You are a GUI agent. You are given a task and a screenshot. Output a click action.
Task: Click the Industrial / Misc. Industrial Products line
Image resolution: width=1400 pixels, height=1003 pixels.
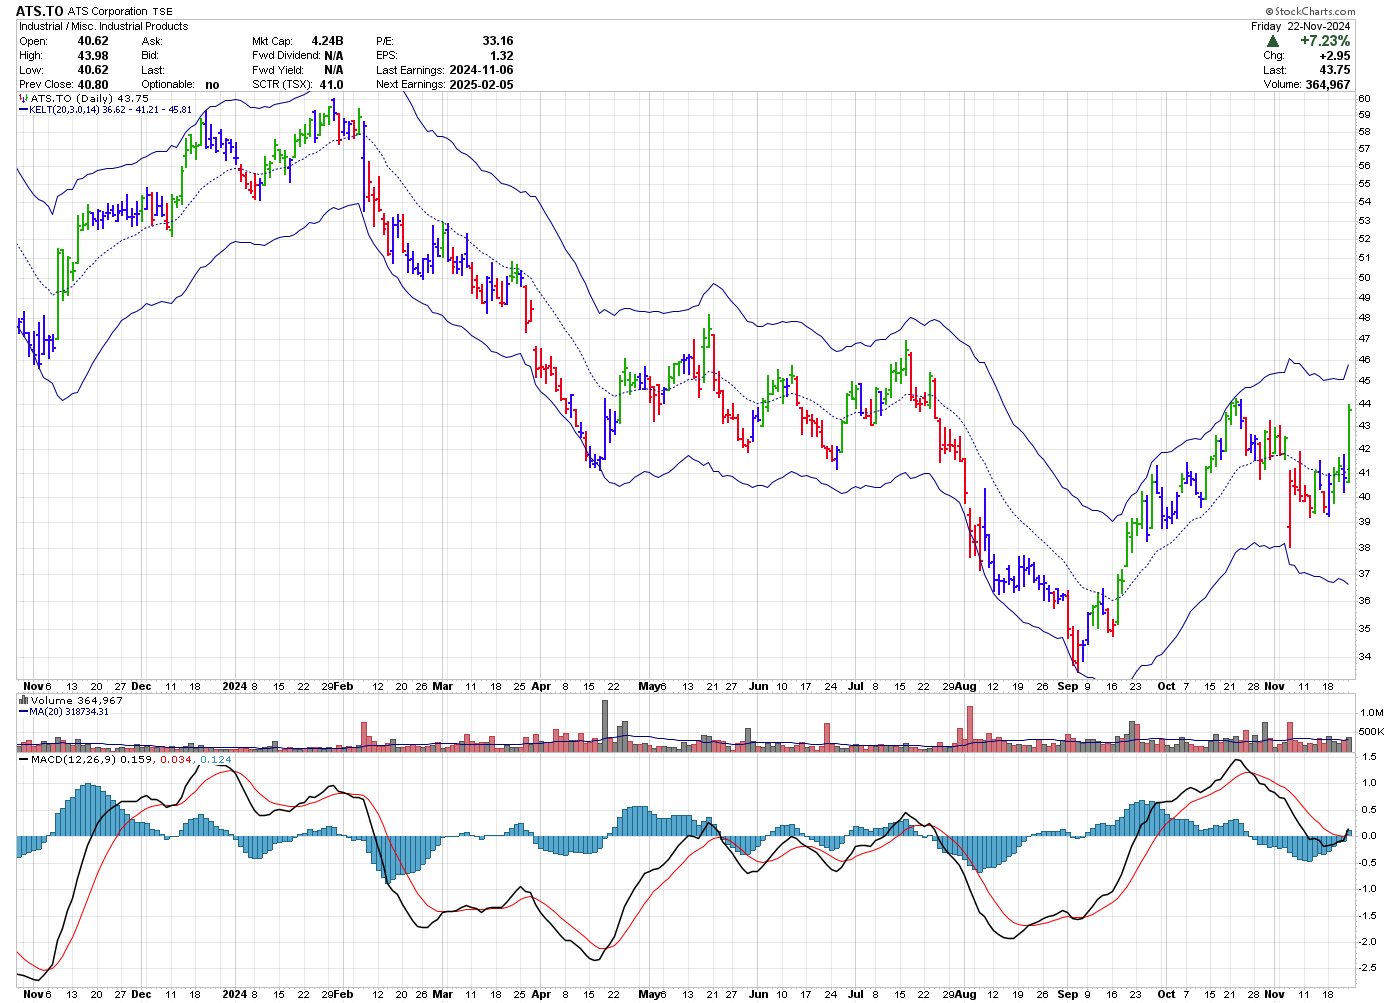(104, 26)
